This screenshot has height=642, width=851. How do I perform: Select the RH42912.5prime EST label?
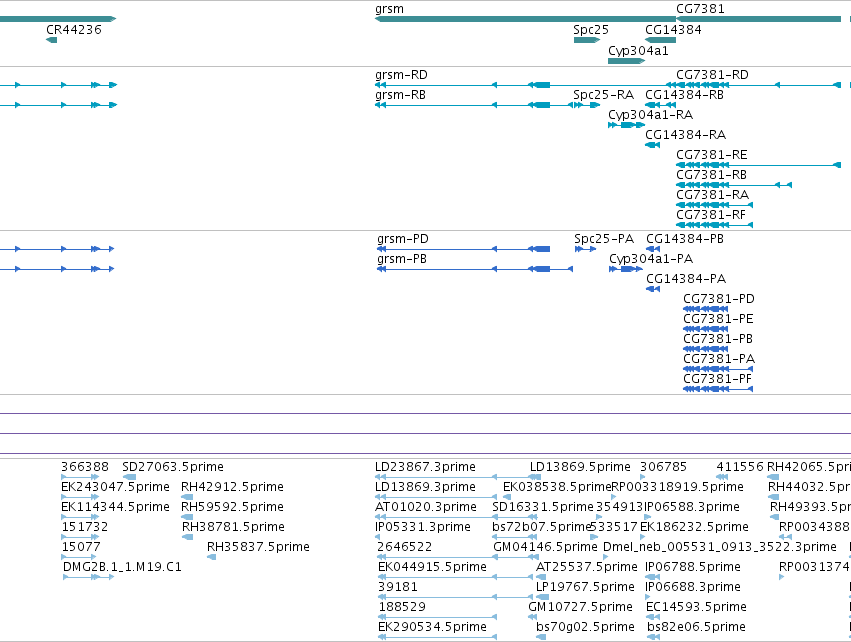(232, 487)
